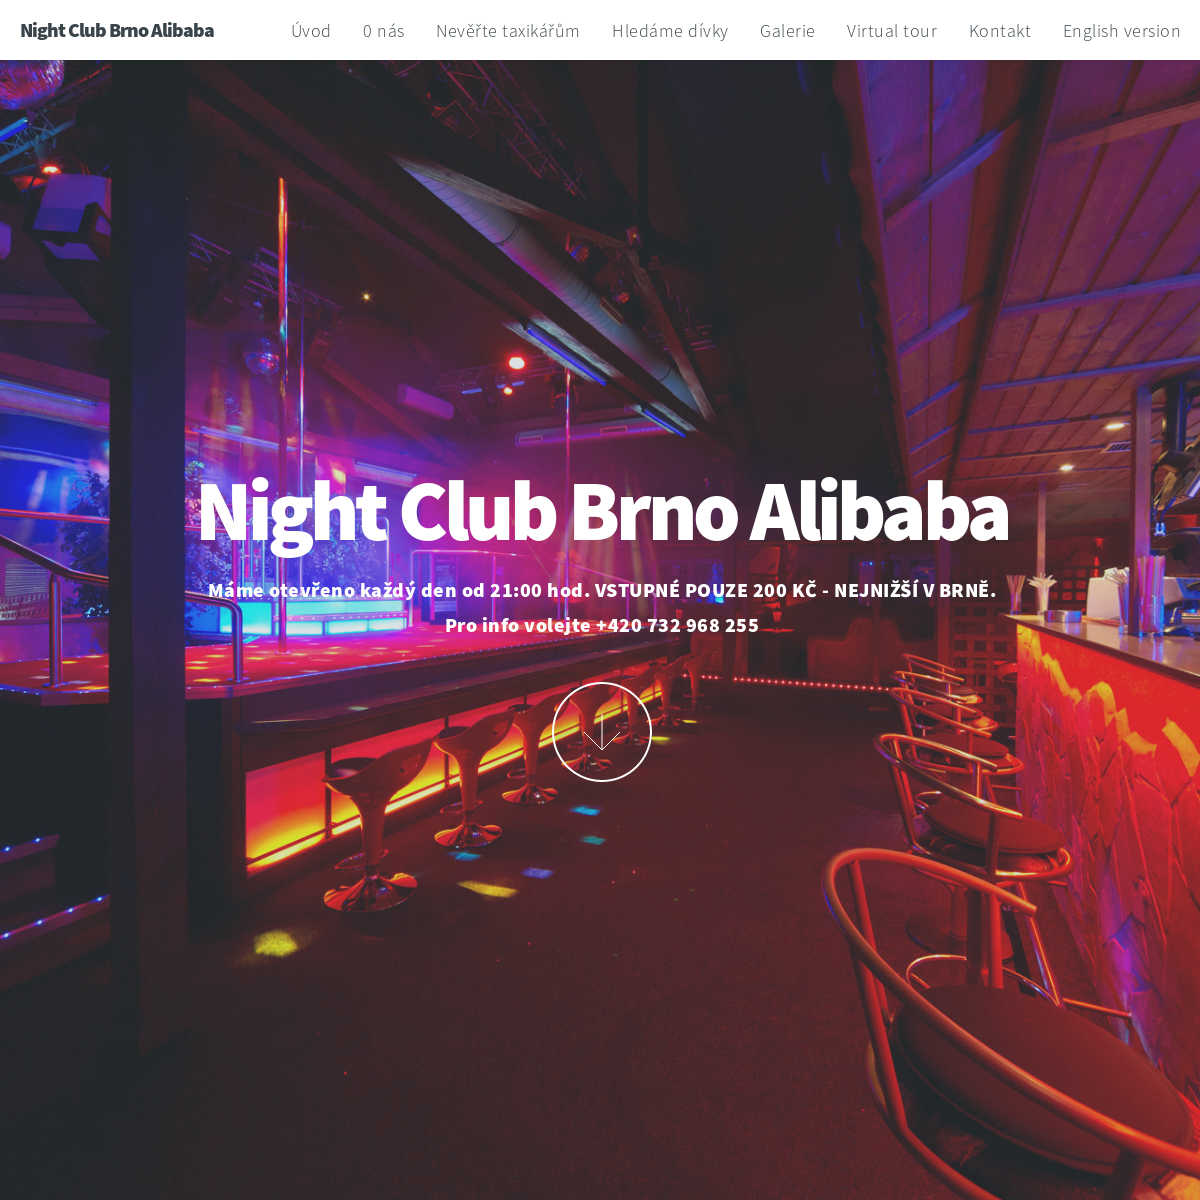Open the Úvod menu item
This screenshot has width=1200, height=1200.
click(311, 31)
